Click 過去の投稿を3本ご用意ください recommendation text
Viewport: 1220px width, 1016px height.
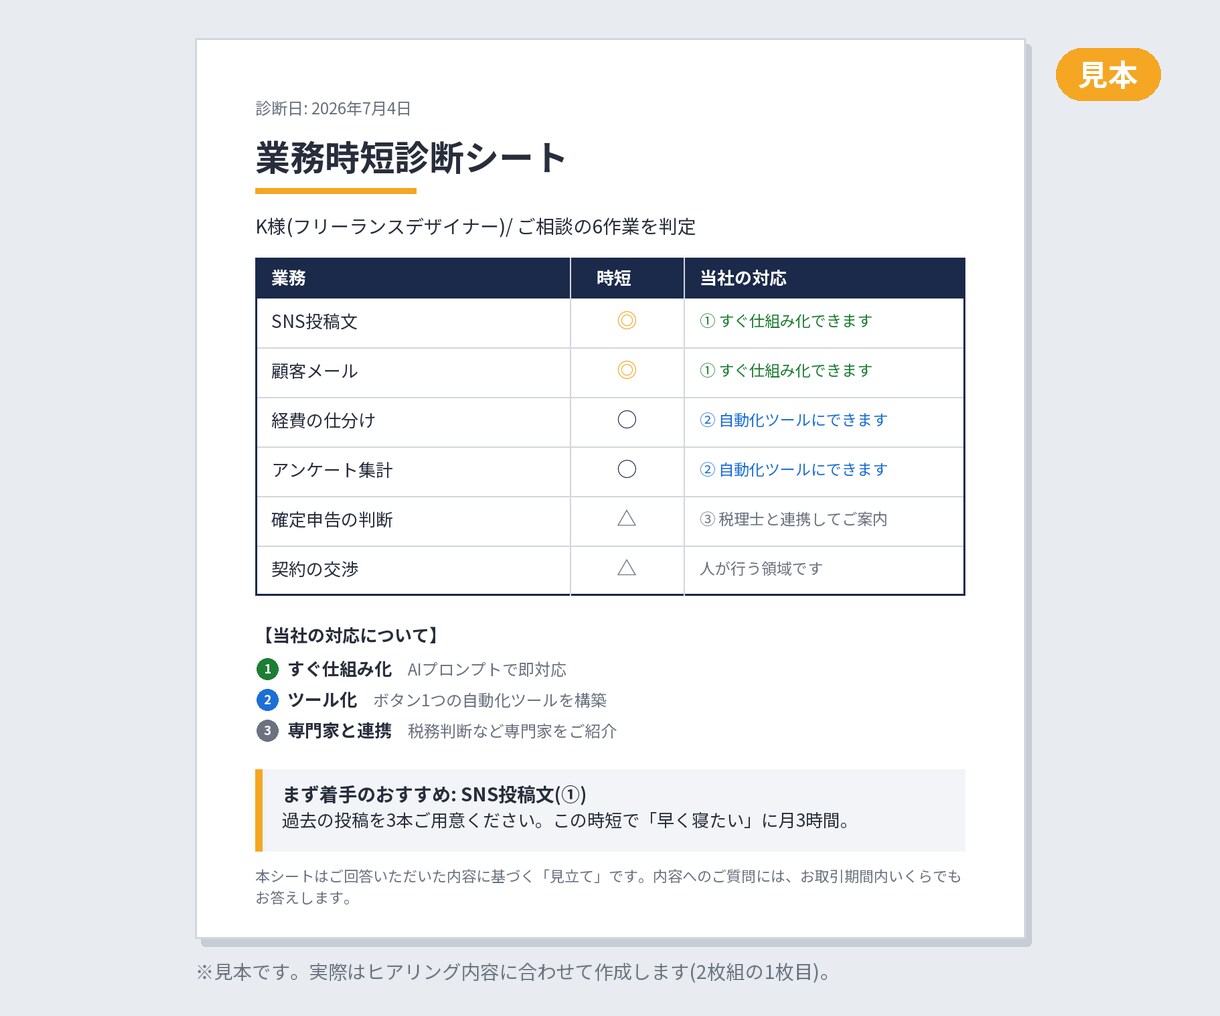click(568, 821)
